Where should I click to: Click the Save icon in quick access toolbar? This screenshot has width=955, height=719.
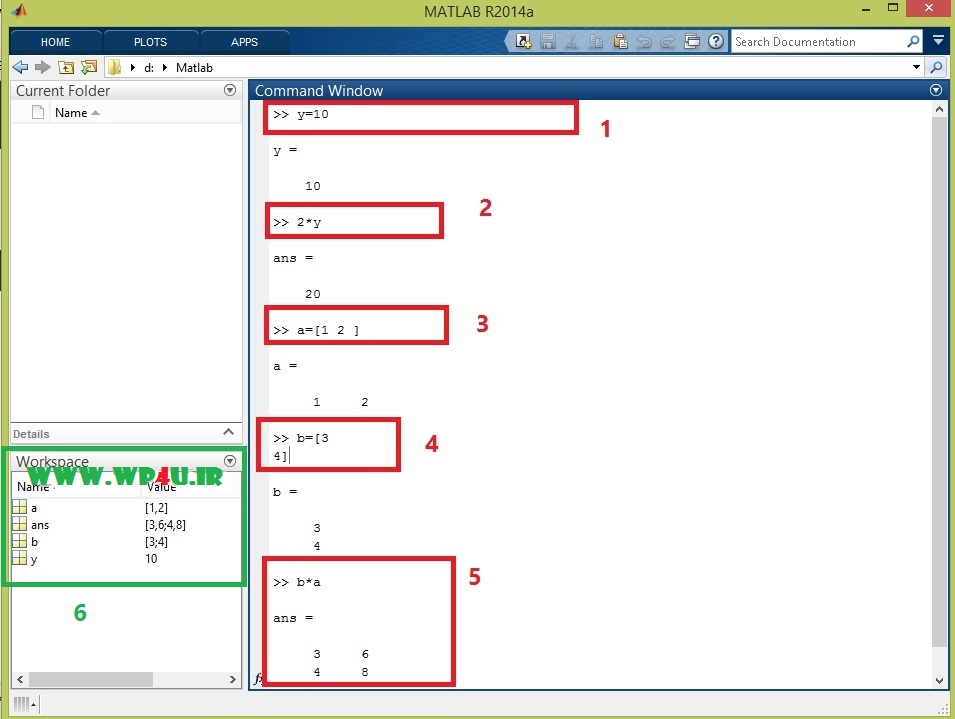click(x=548, y=41)
